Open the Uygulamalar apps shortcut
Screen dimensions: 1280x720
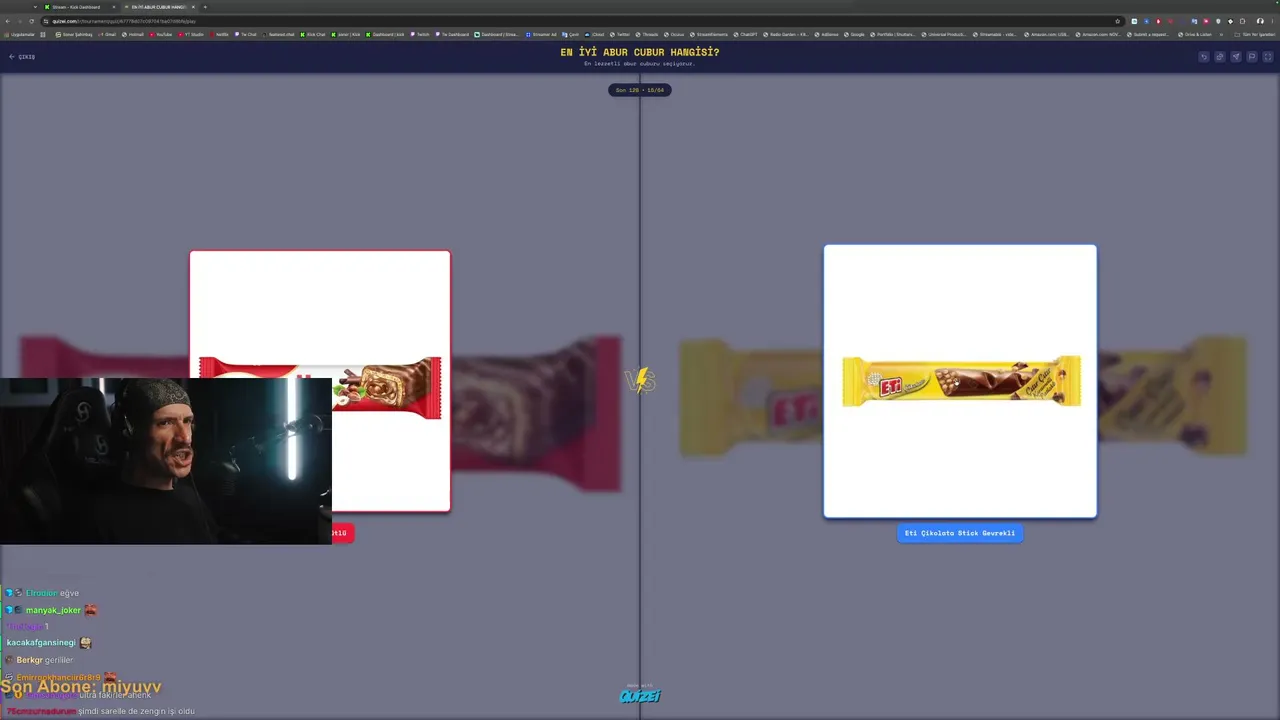point(19,34)
